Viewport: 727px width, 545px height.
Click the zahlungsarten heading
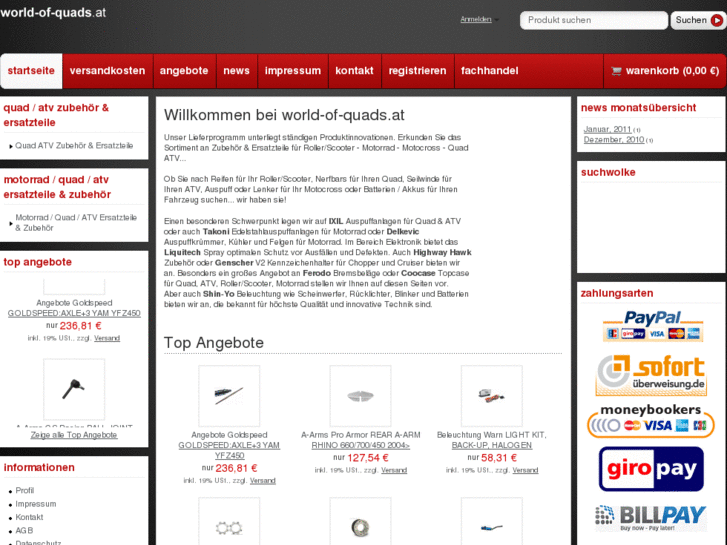pos(617,294)
